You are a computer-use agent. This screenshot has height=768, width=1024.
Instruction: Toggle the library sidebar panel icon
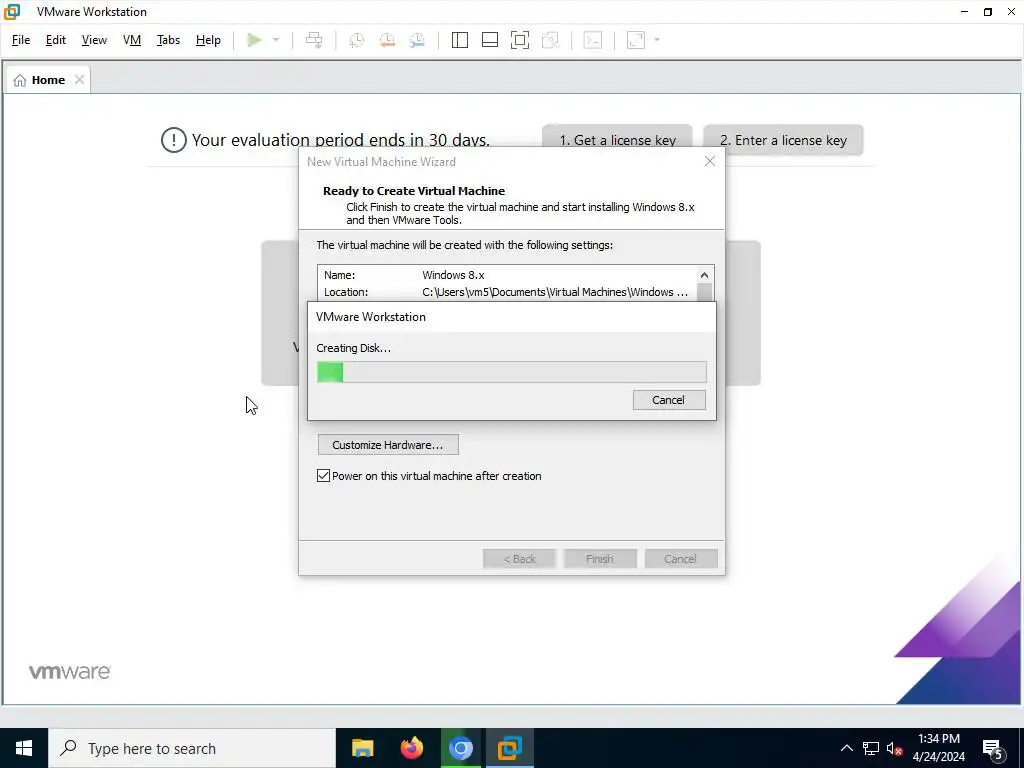click(x=460, y=40)
